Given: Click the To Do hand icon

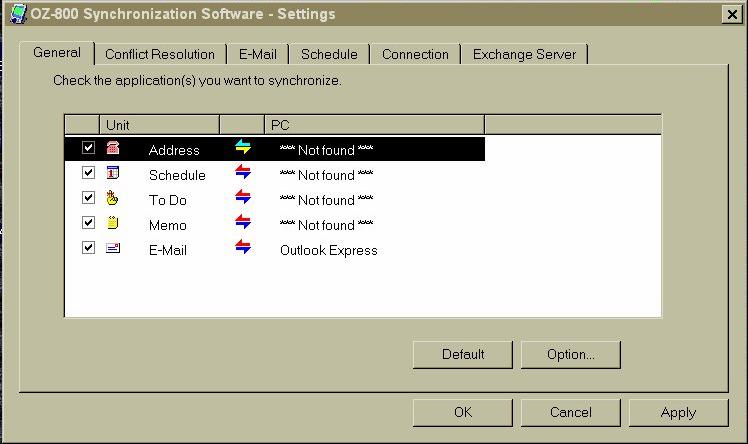Looking at the screenshot, I should click(x=113, y=198).
